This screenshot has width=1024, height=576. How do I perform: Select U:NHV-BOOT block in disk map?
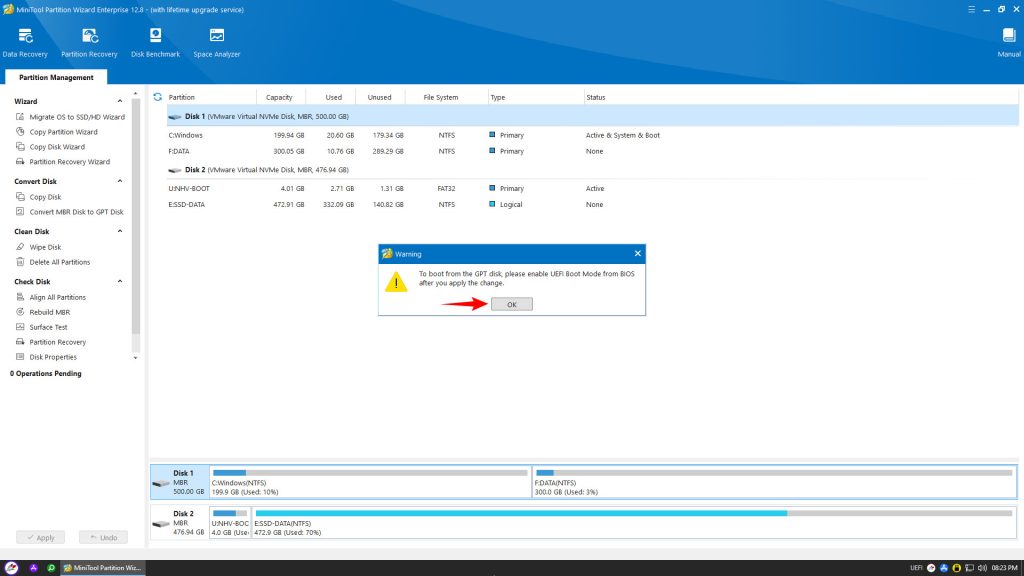[231, 522]
